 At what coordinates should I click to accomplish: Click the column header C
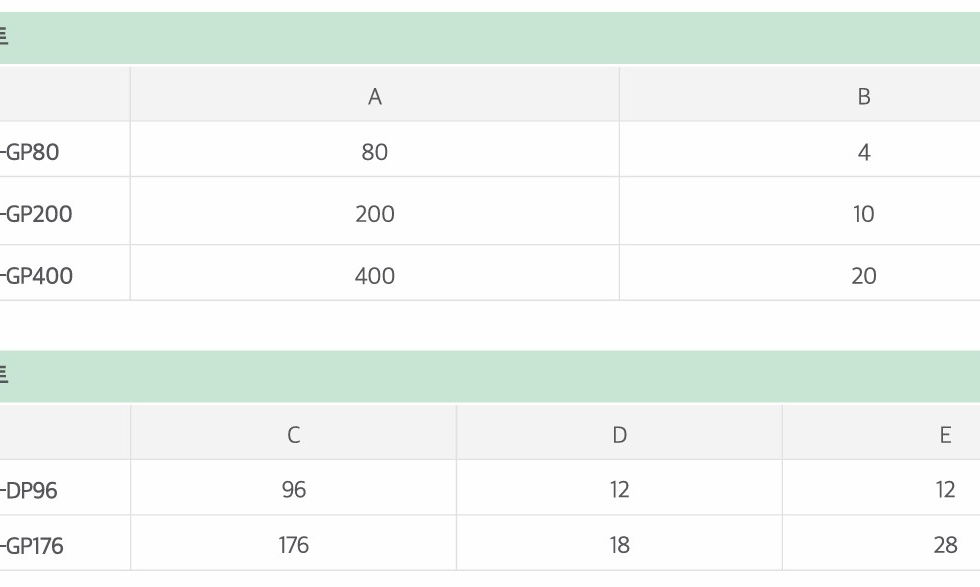293,433
